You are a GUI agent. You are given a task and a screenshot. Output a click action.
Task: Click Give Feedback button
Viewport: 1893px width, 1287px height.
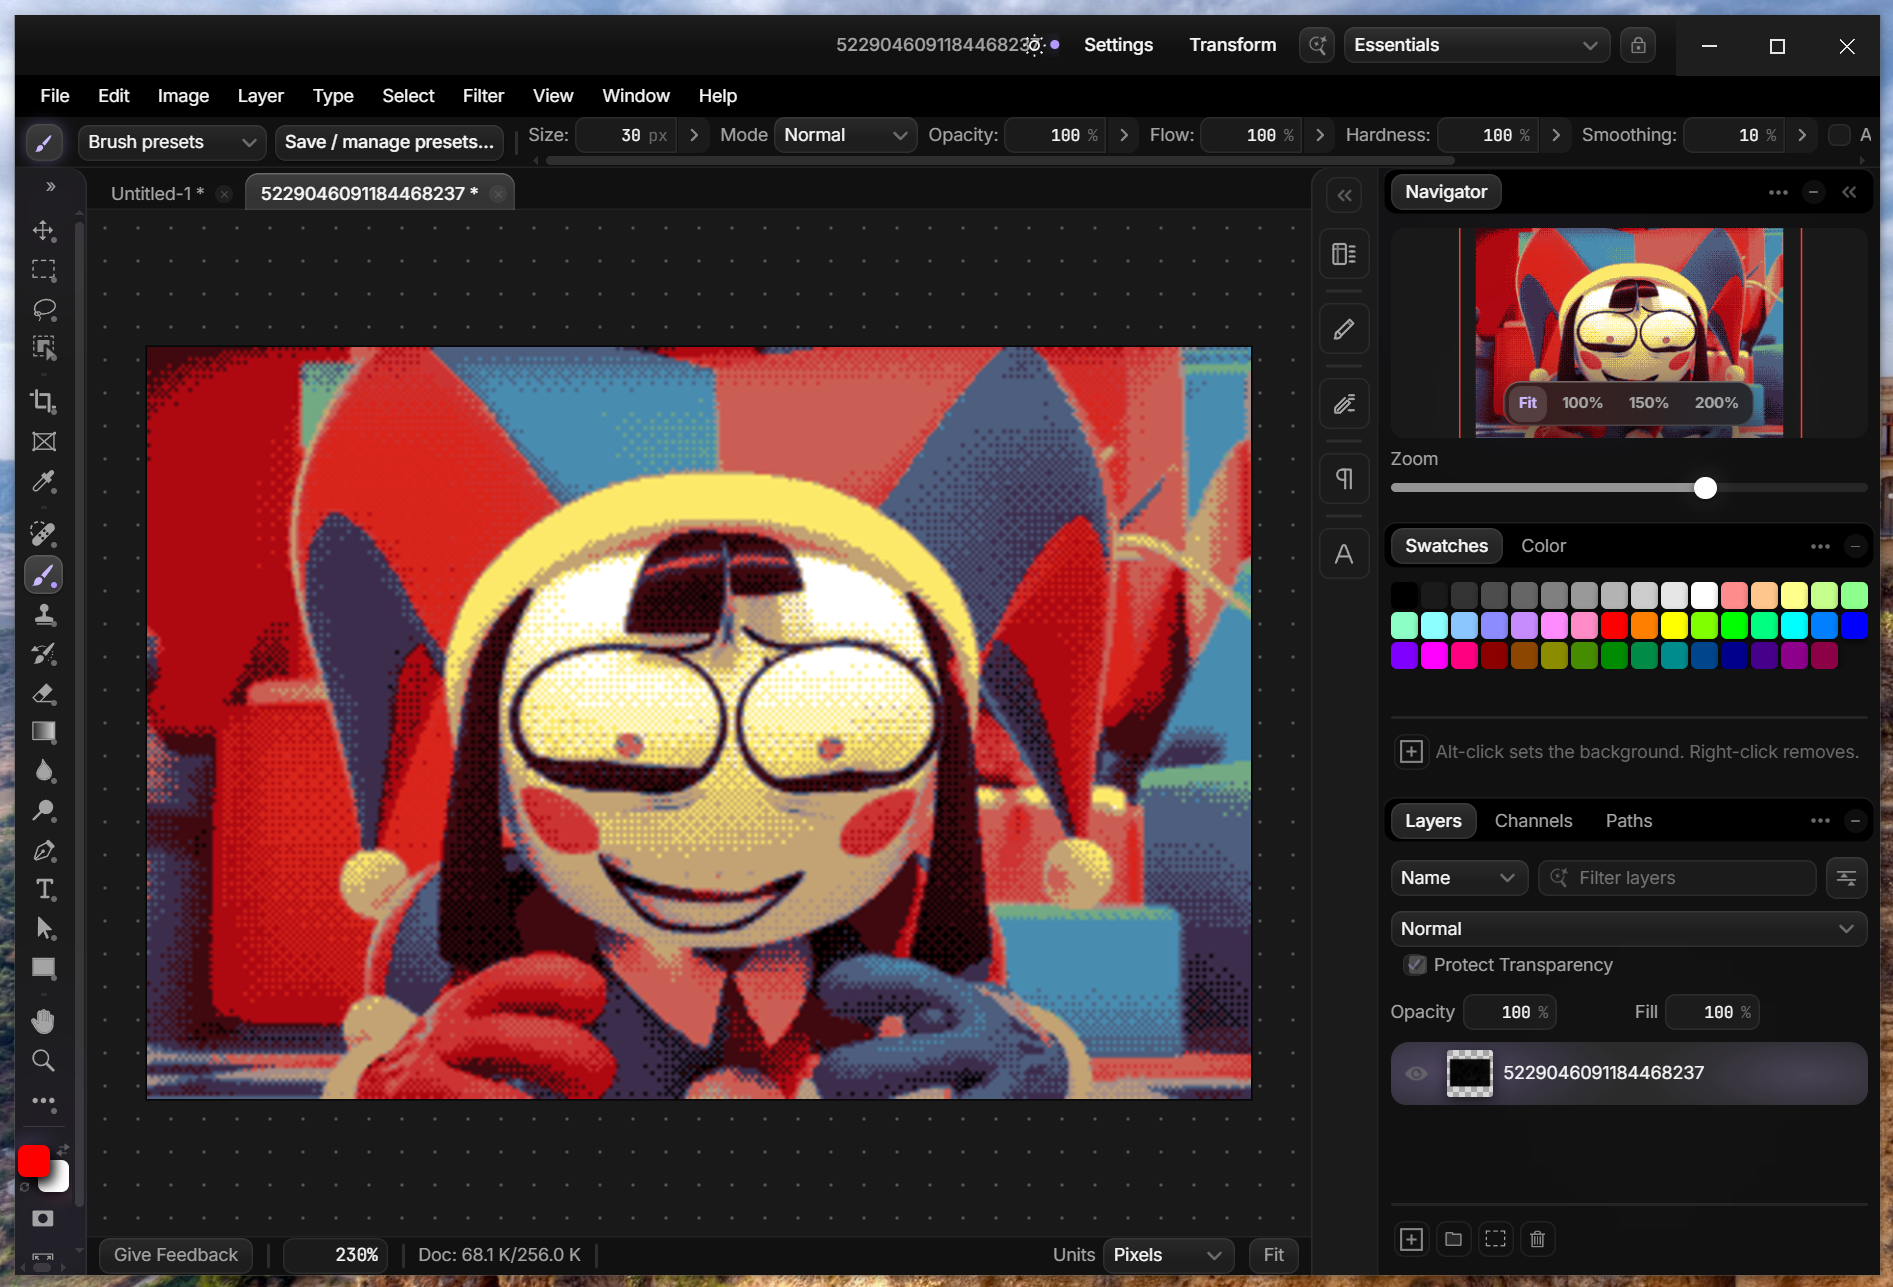(176, 1255)
